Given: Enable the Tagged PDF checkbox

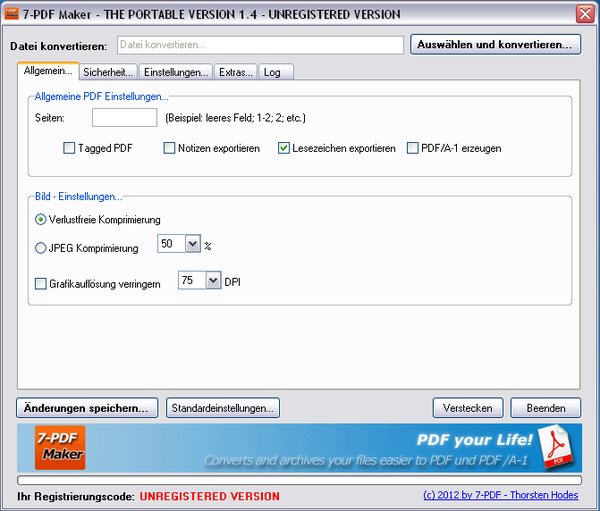Looking at the screenshot, I should tap(69, 148).
